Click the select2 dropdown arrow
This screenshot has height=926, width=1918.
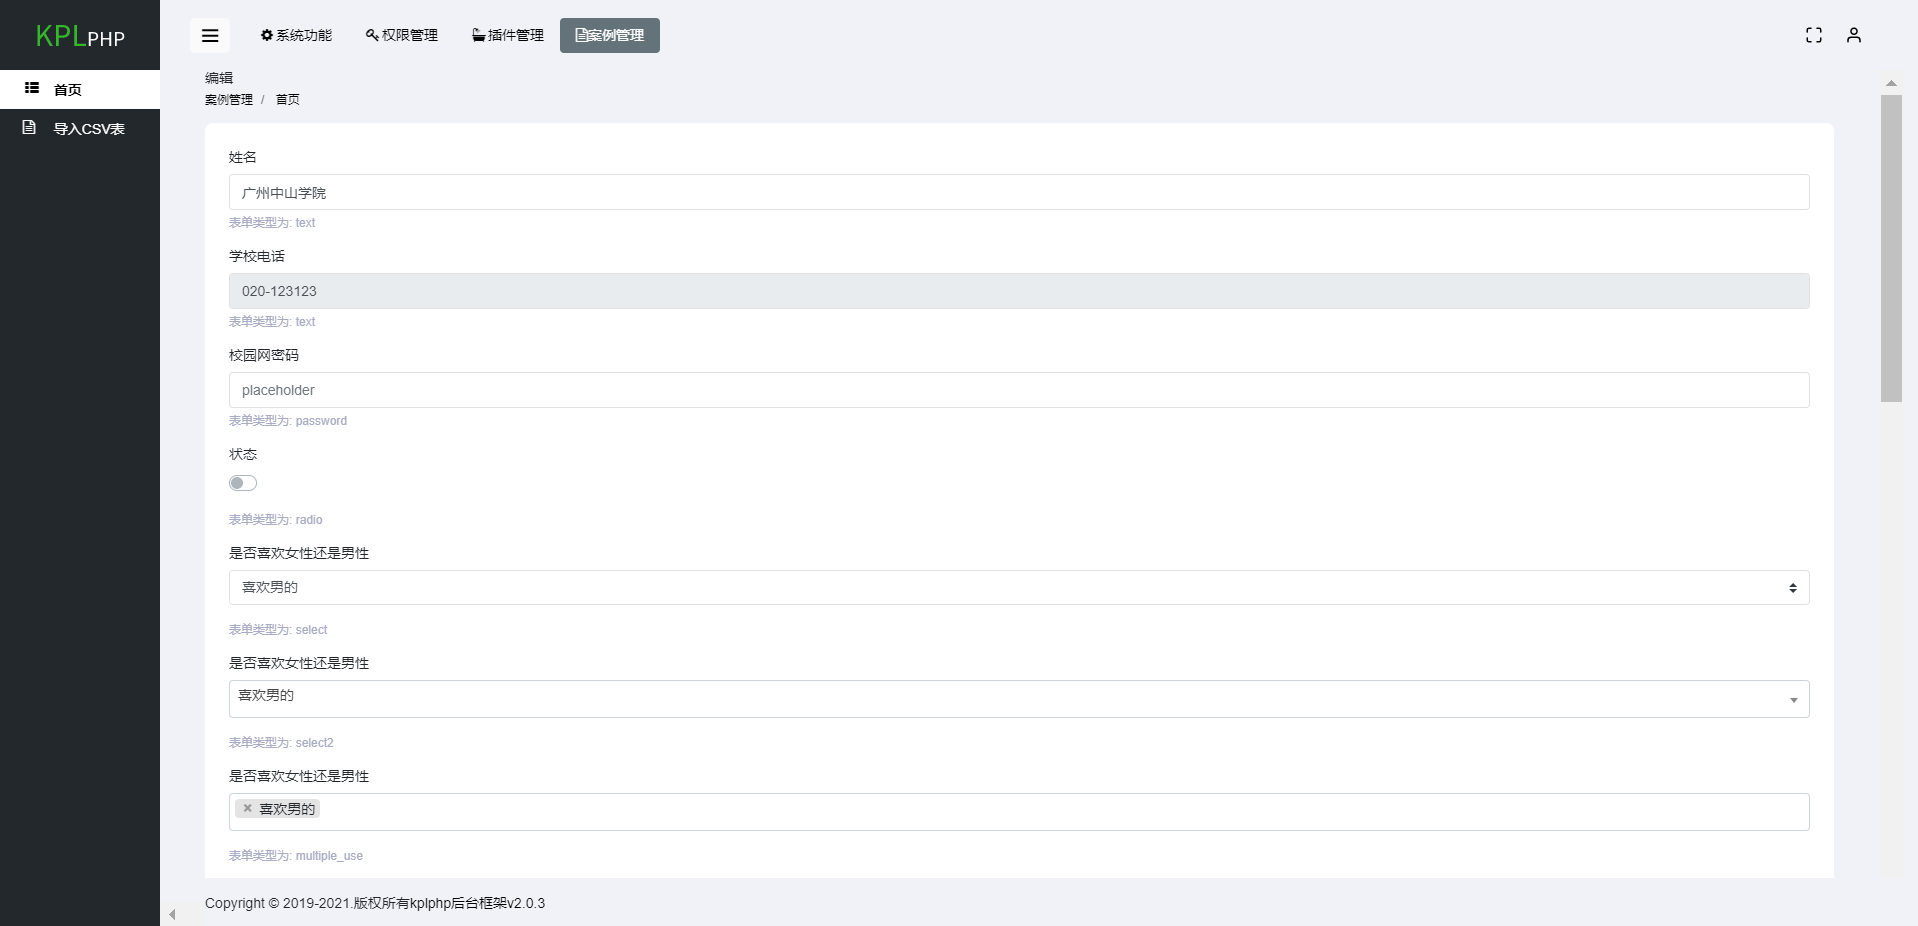coord(1793,700)
